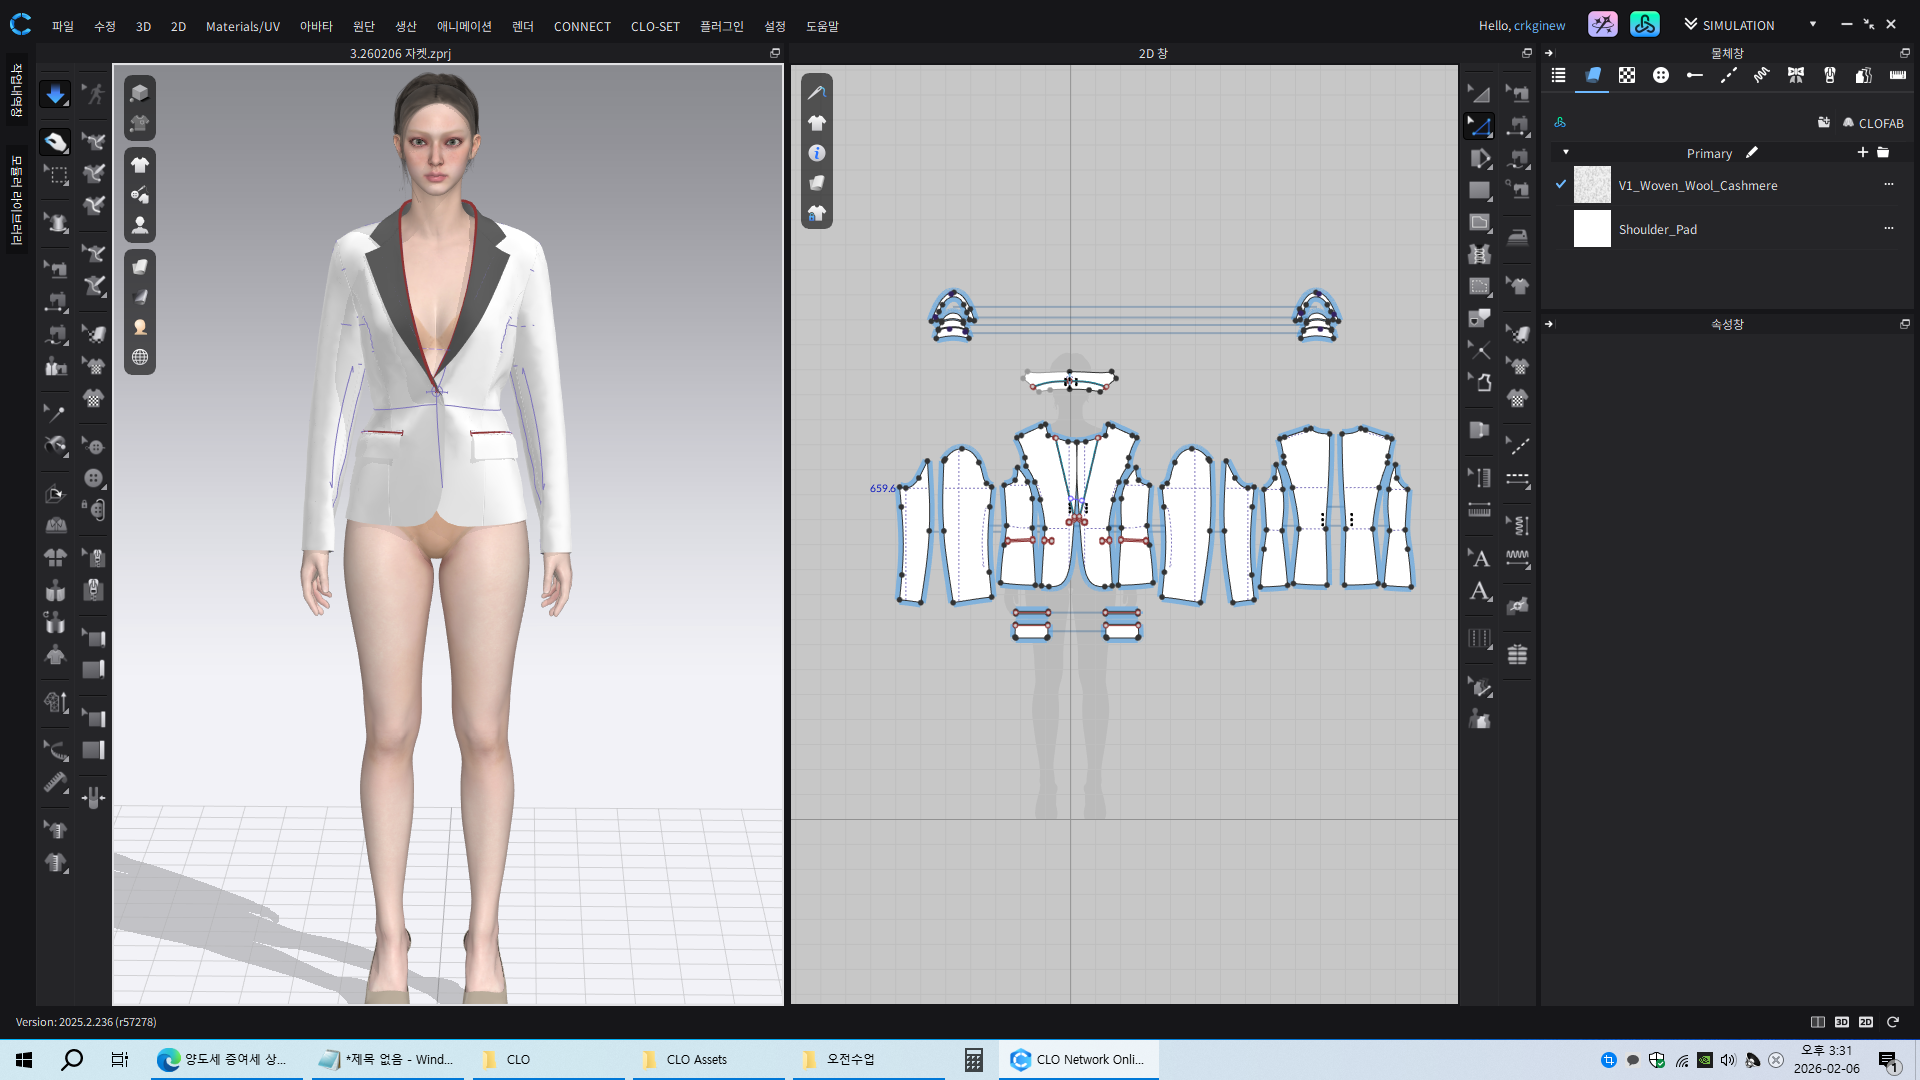This screenshot has height=1080, width=1920.
Task: Switch to Topstitch tab icon
Action: pos(1729,75)
